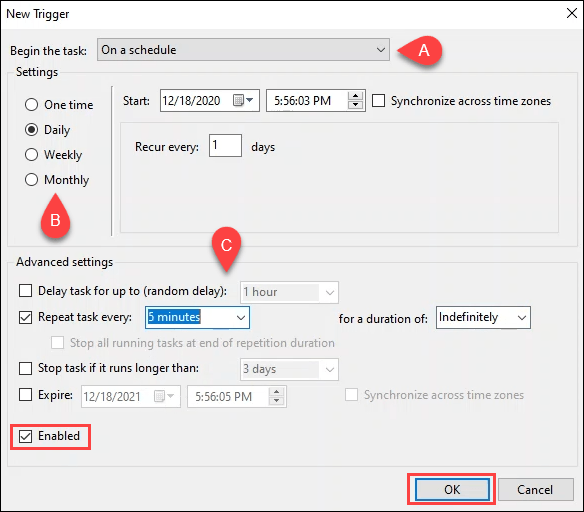Open the Begin the task dropdown
Image resolution: width=584 pixels, height=512 pixels.
[243, 50]
